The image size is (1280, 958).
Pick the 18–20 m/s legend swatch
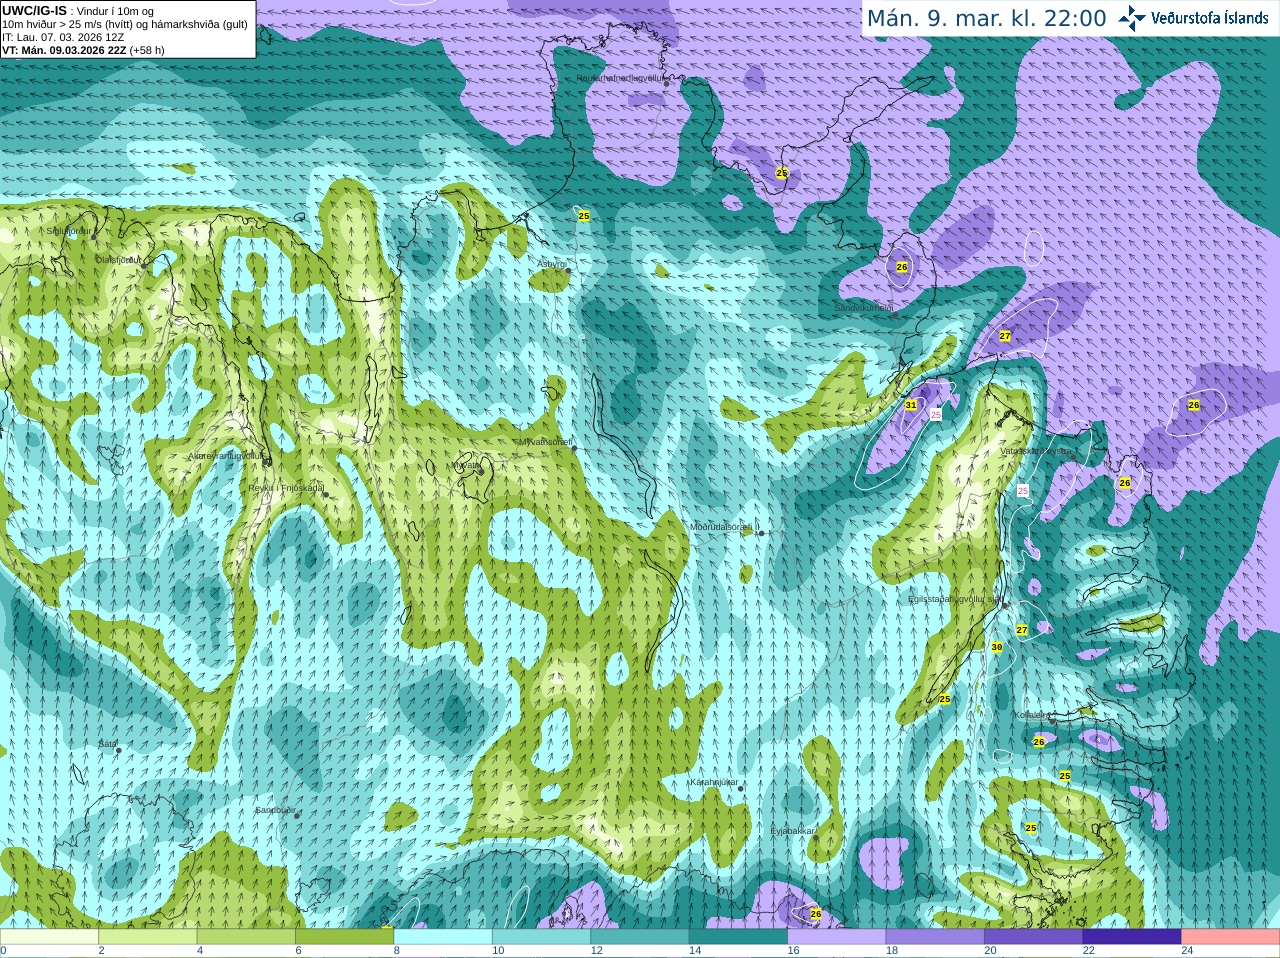click(935, 936)
